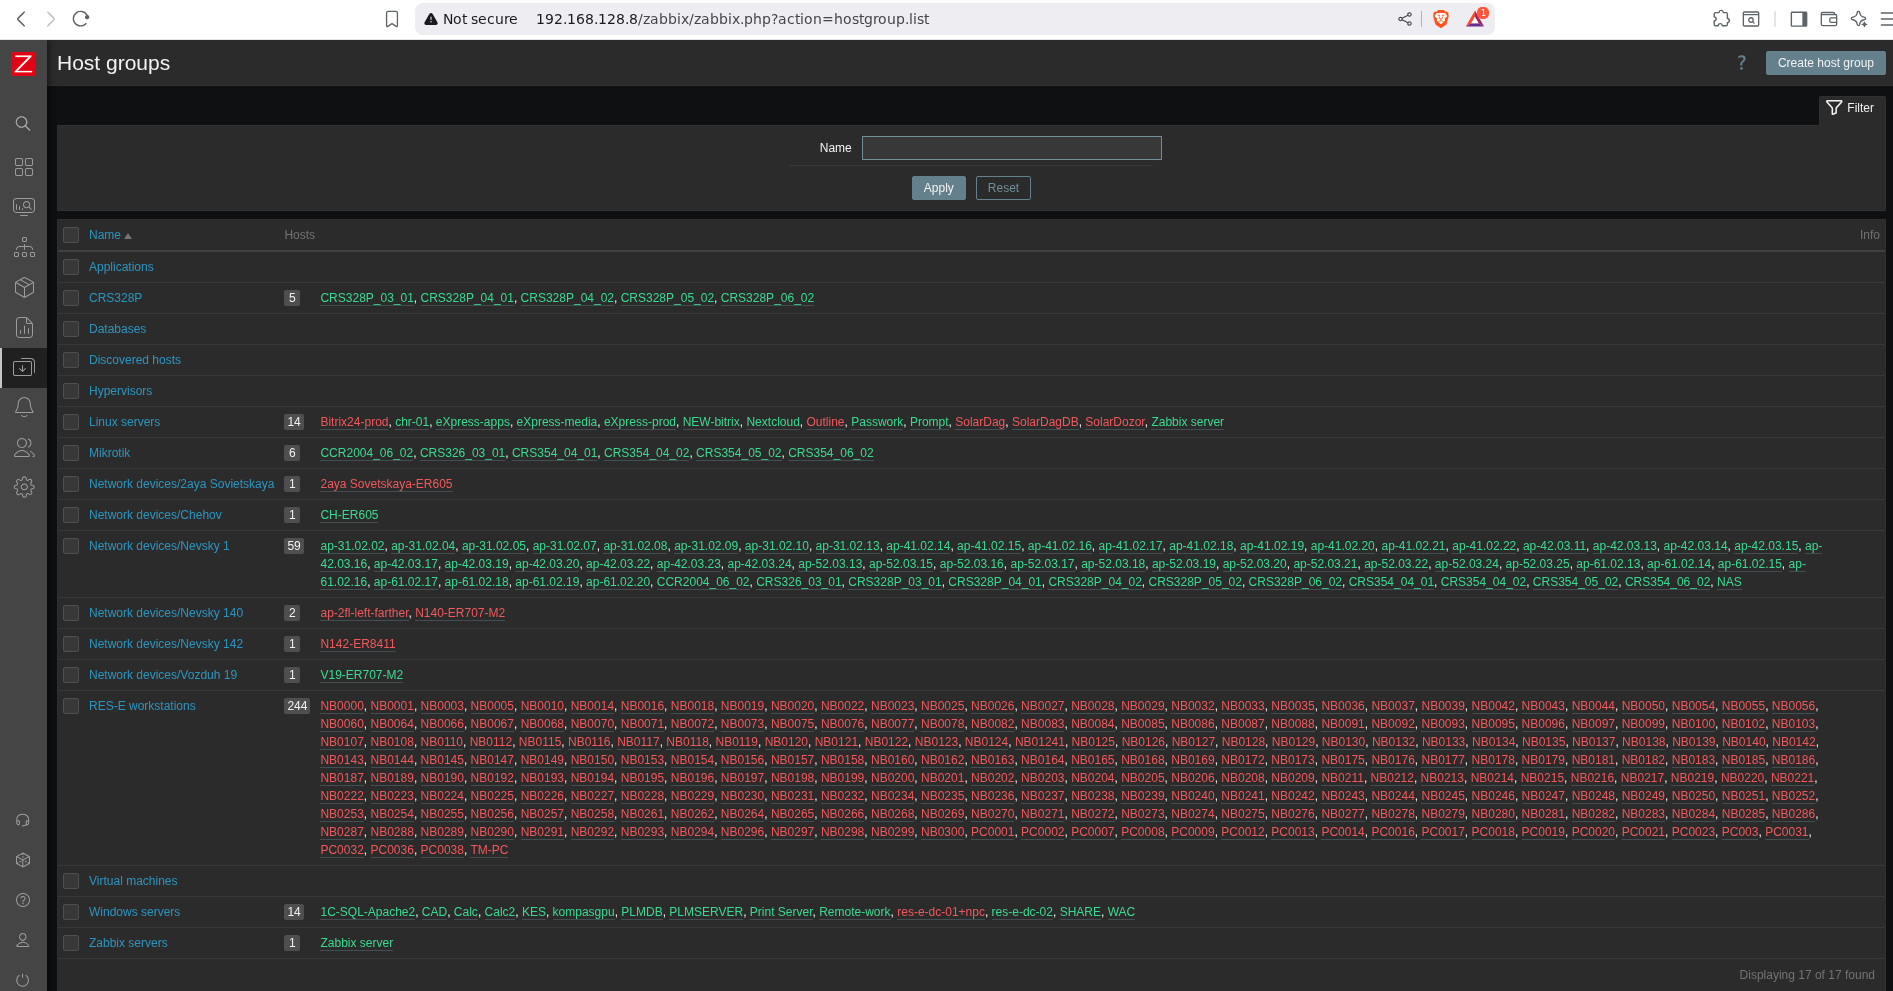Open the search icon in Zabbix sidebar

pyautogui.click(x=23, y=124)
